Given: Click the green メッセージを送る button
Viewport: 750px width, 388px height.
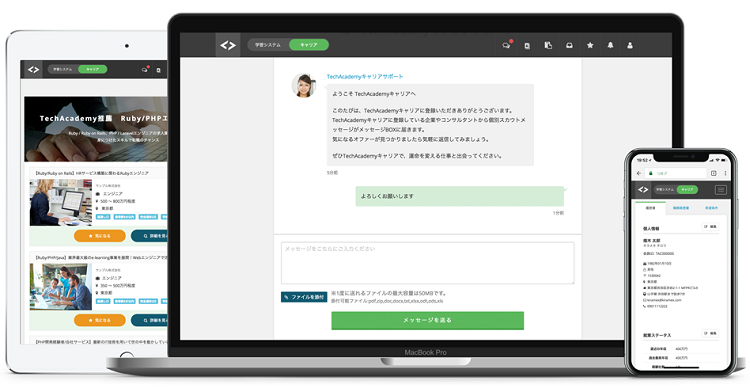Looking at the screenshot, I should coord(428,320).
